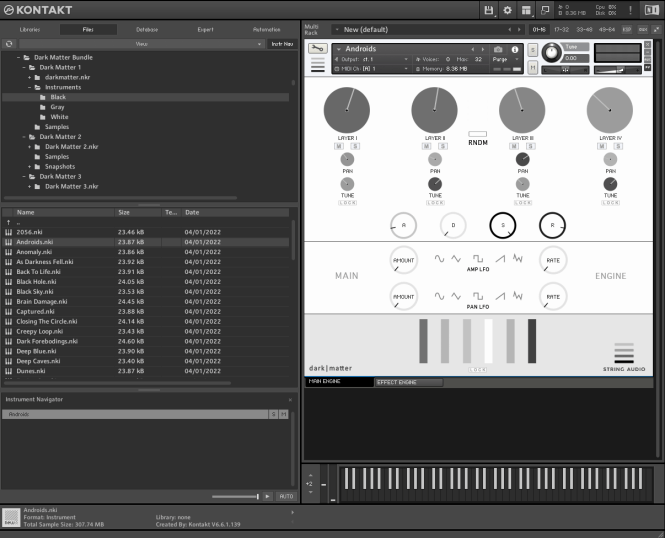Select the sine wave for PAN LFO

pyautogui.click(x=439, y=295)
